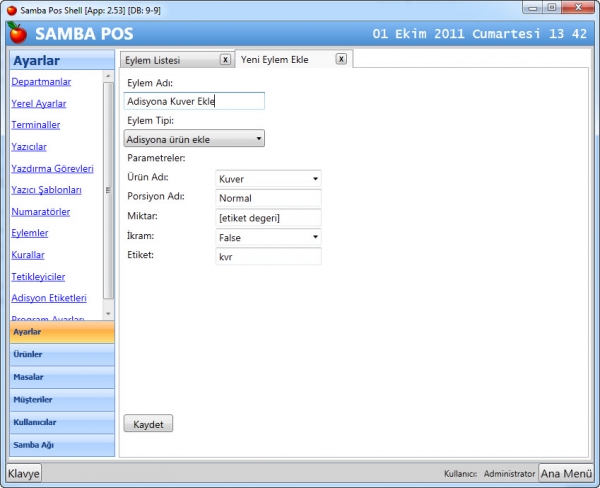Select the Ürünler navigation section
This screenshot has height=488, width=600.
62,354
